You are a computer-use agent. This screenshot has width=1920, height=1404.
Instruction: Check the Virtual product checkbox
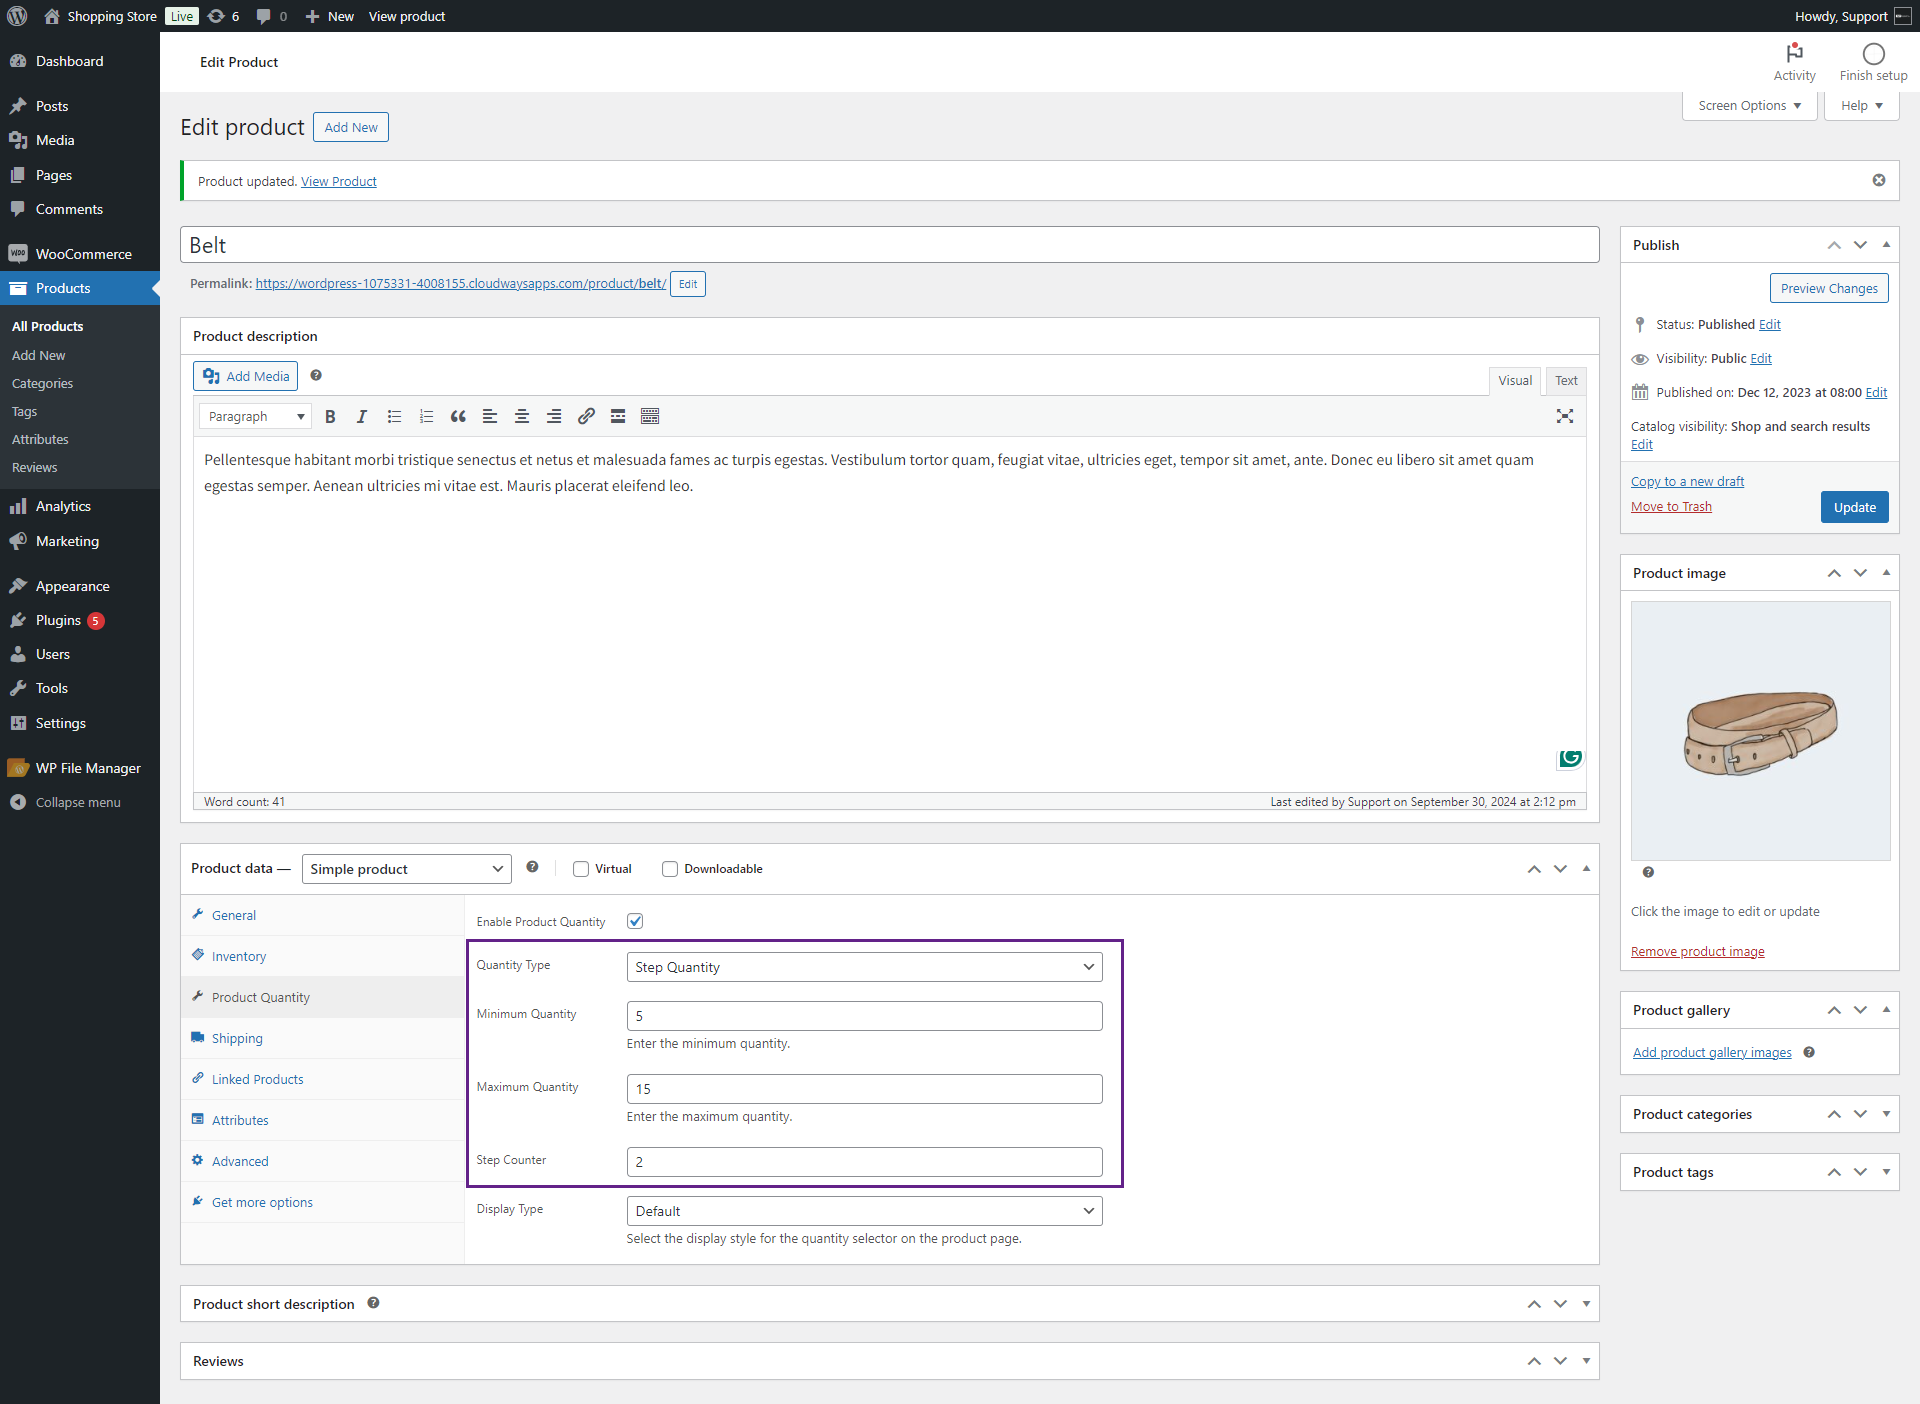point(581,869)
